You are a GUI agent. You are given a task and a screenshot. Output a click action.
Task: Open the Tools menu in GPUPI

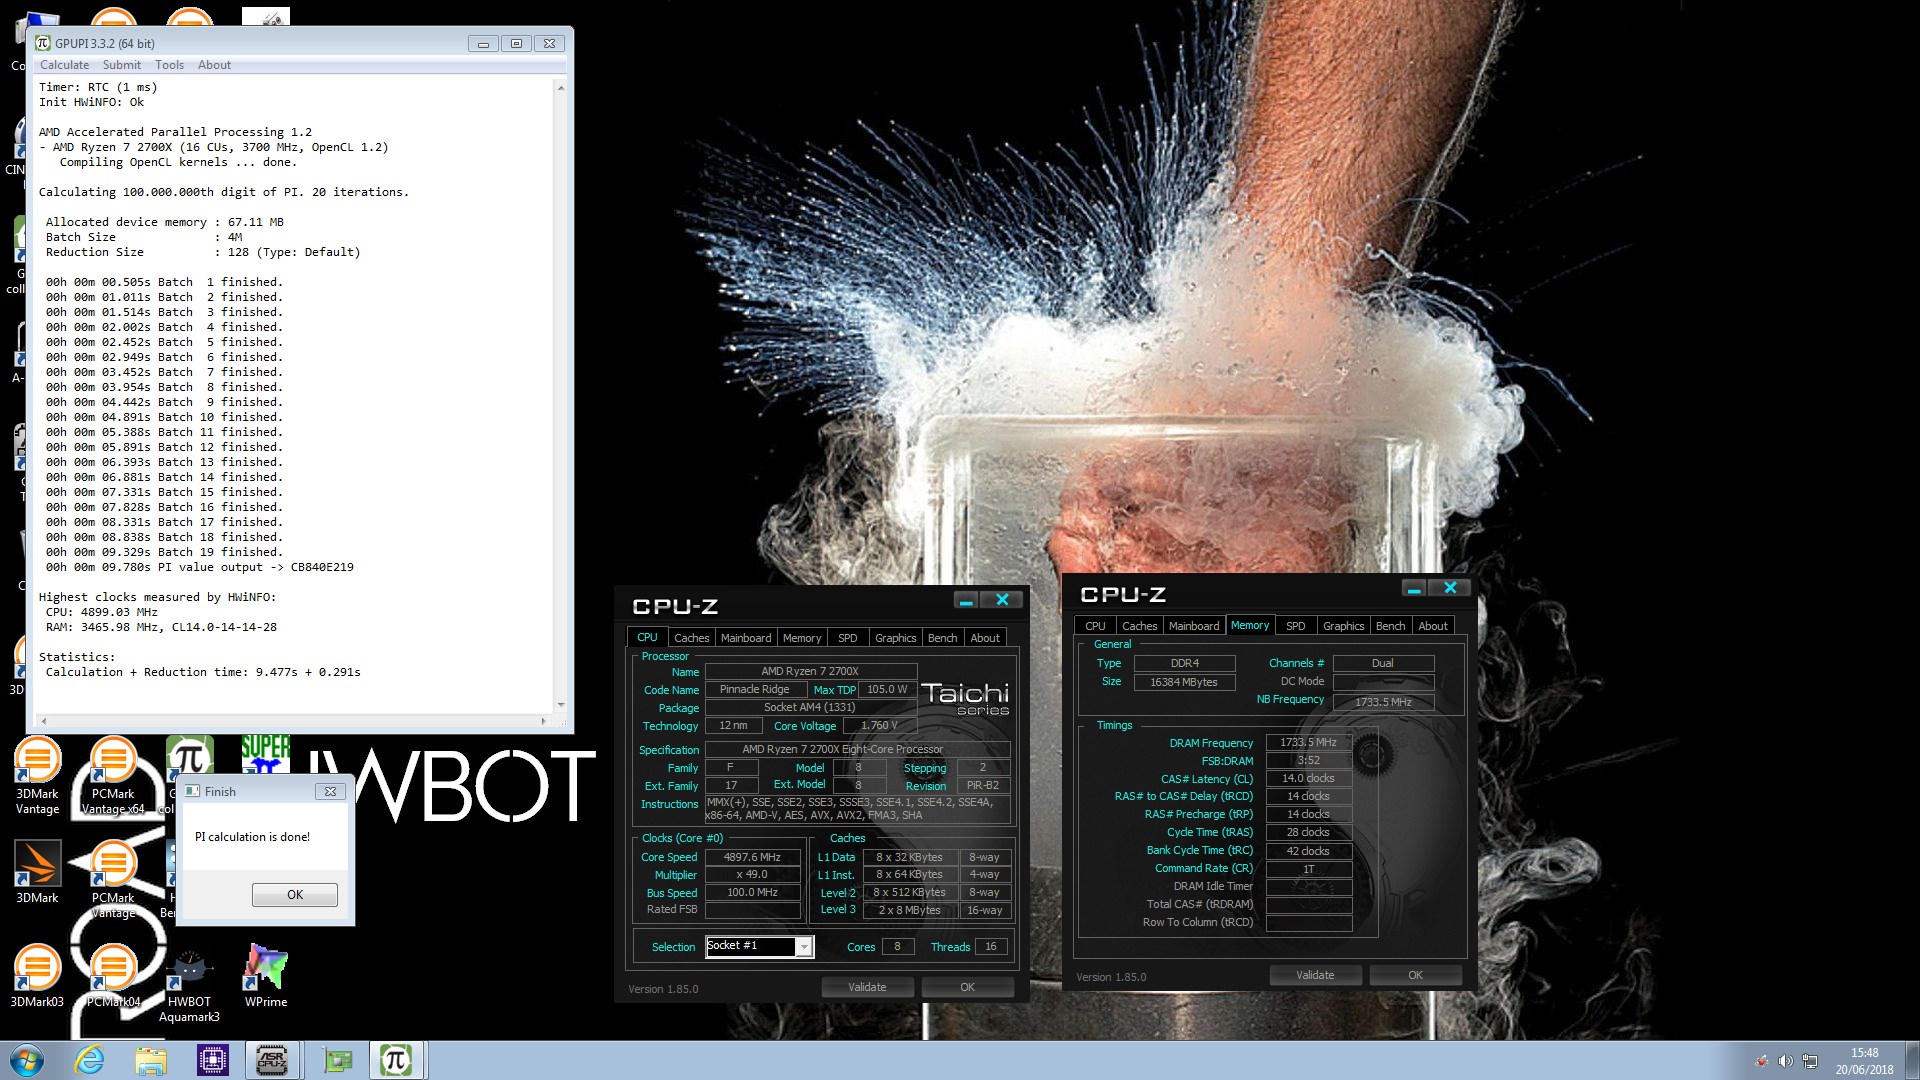click(169, 65)
